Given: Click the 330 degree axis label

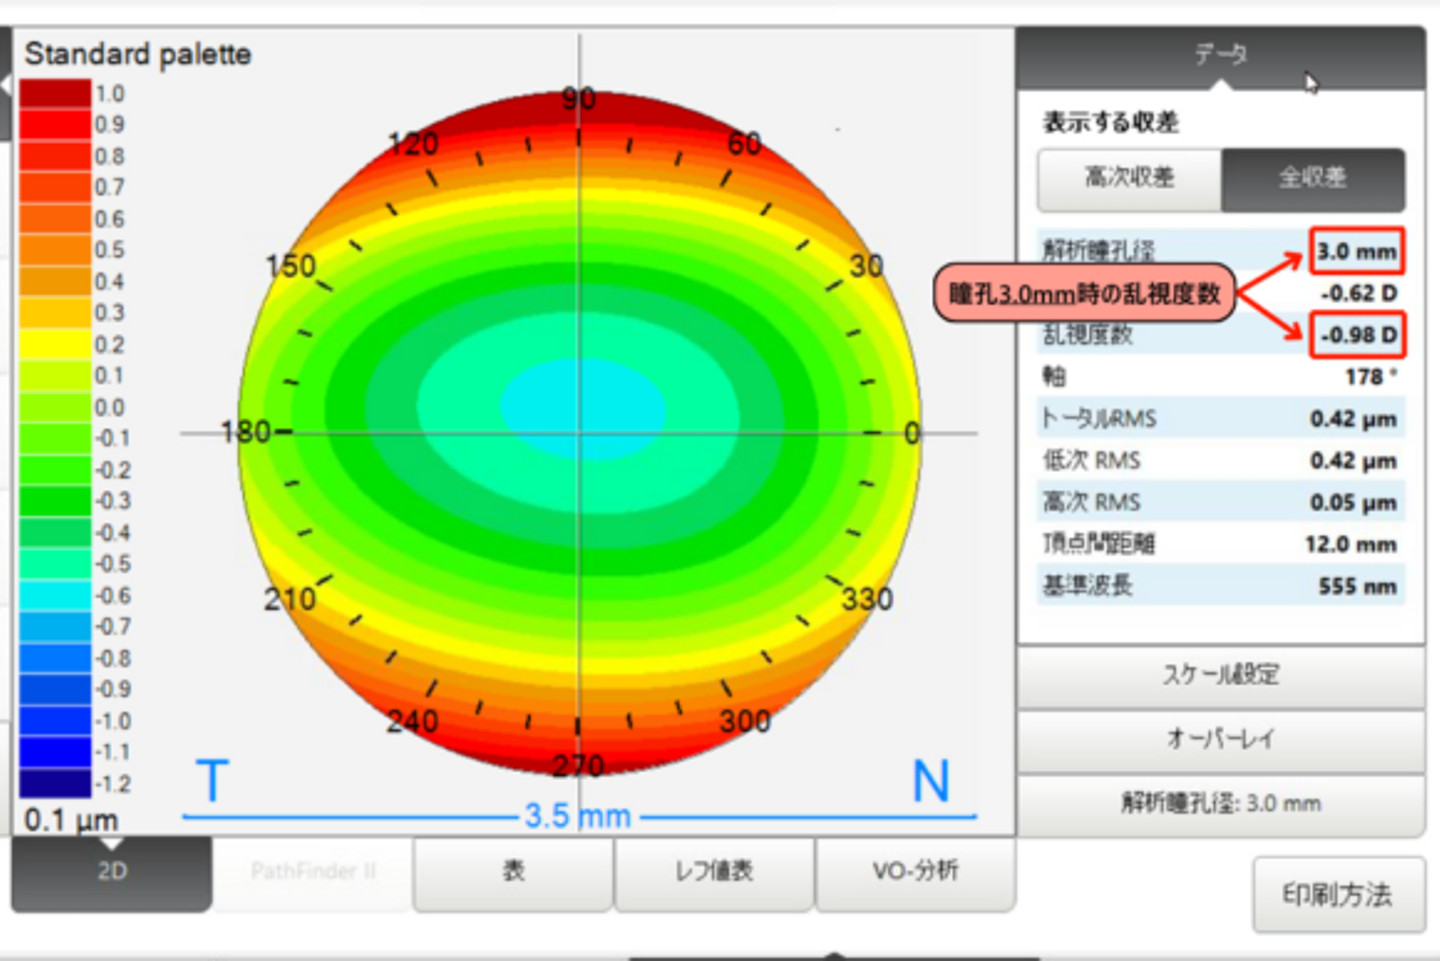Looking at the screenshot, I should point(867,599).
